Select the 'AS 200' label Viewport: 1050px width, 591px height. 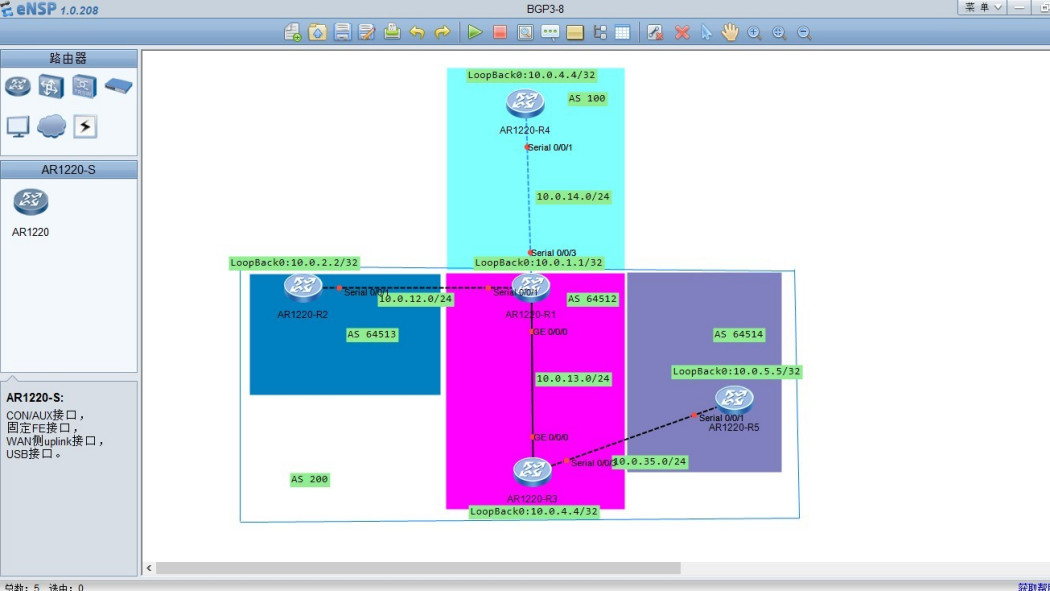coord(309,479)
